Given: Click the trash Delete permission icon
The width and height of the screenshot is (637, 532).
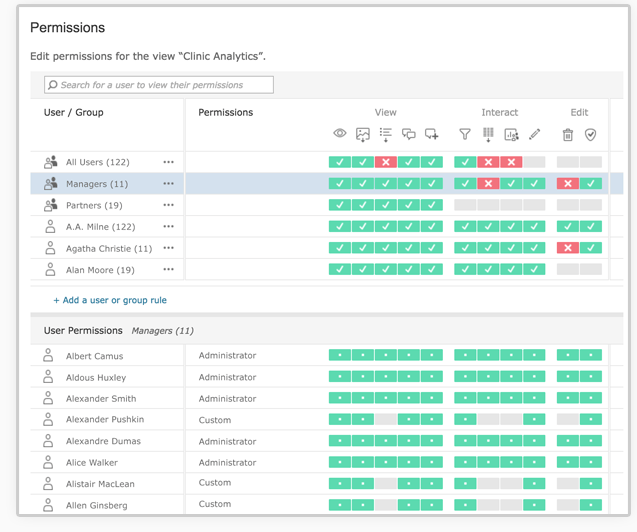Looking at the screenshot, I should tap(568, 135).
